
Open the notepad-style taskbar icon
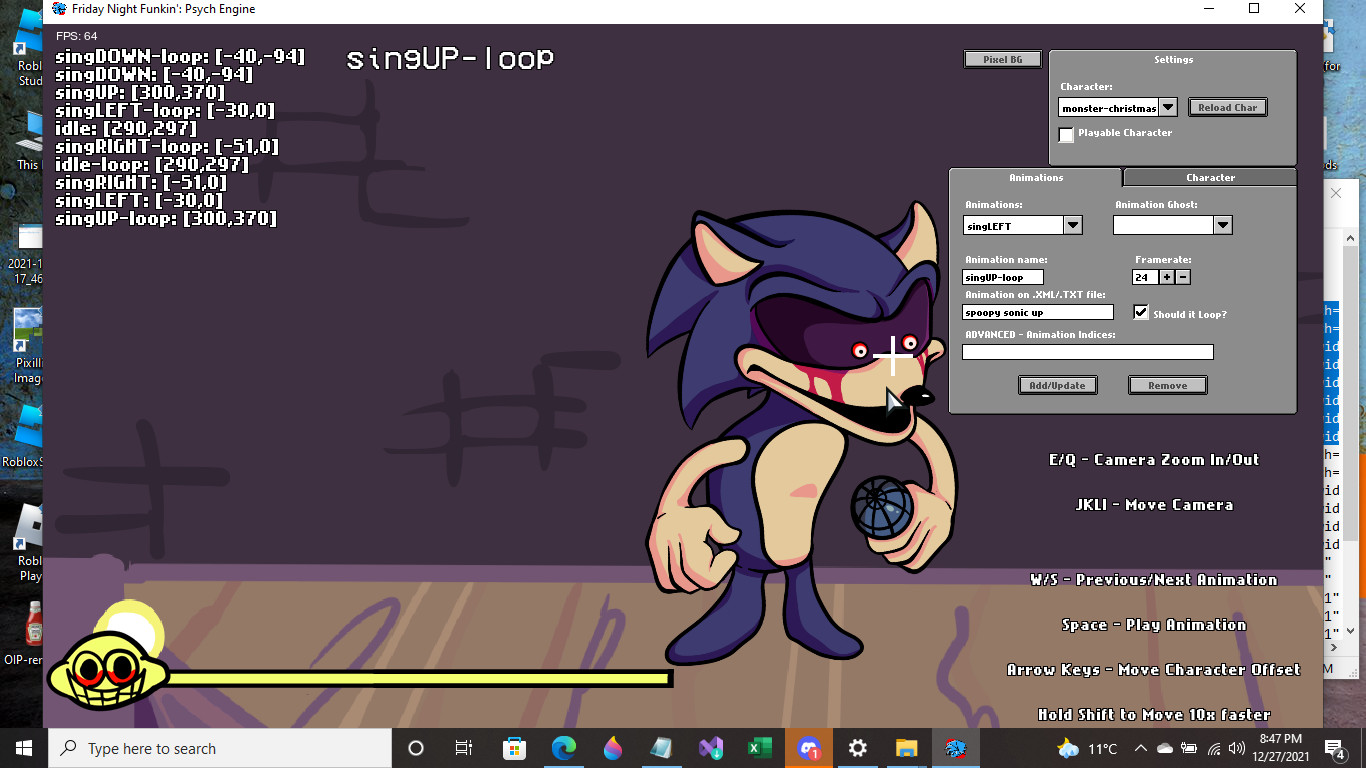point(661,748)
